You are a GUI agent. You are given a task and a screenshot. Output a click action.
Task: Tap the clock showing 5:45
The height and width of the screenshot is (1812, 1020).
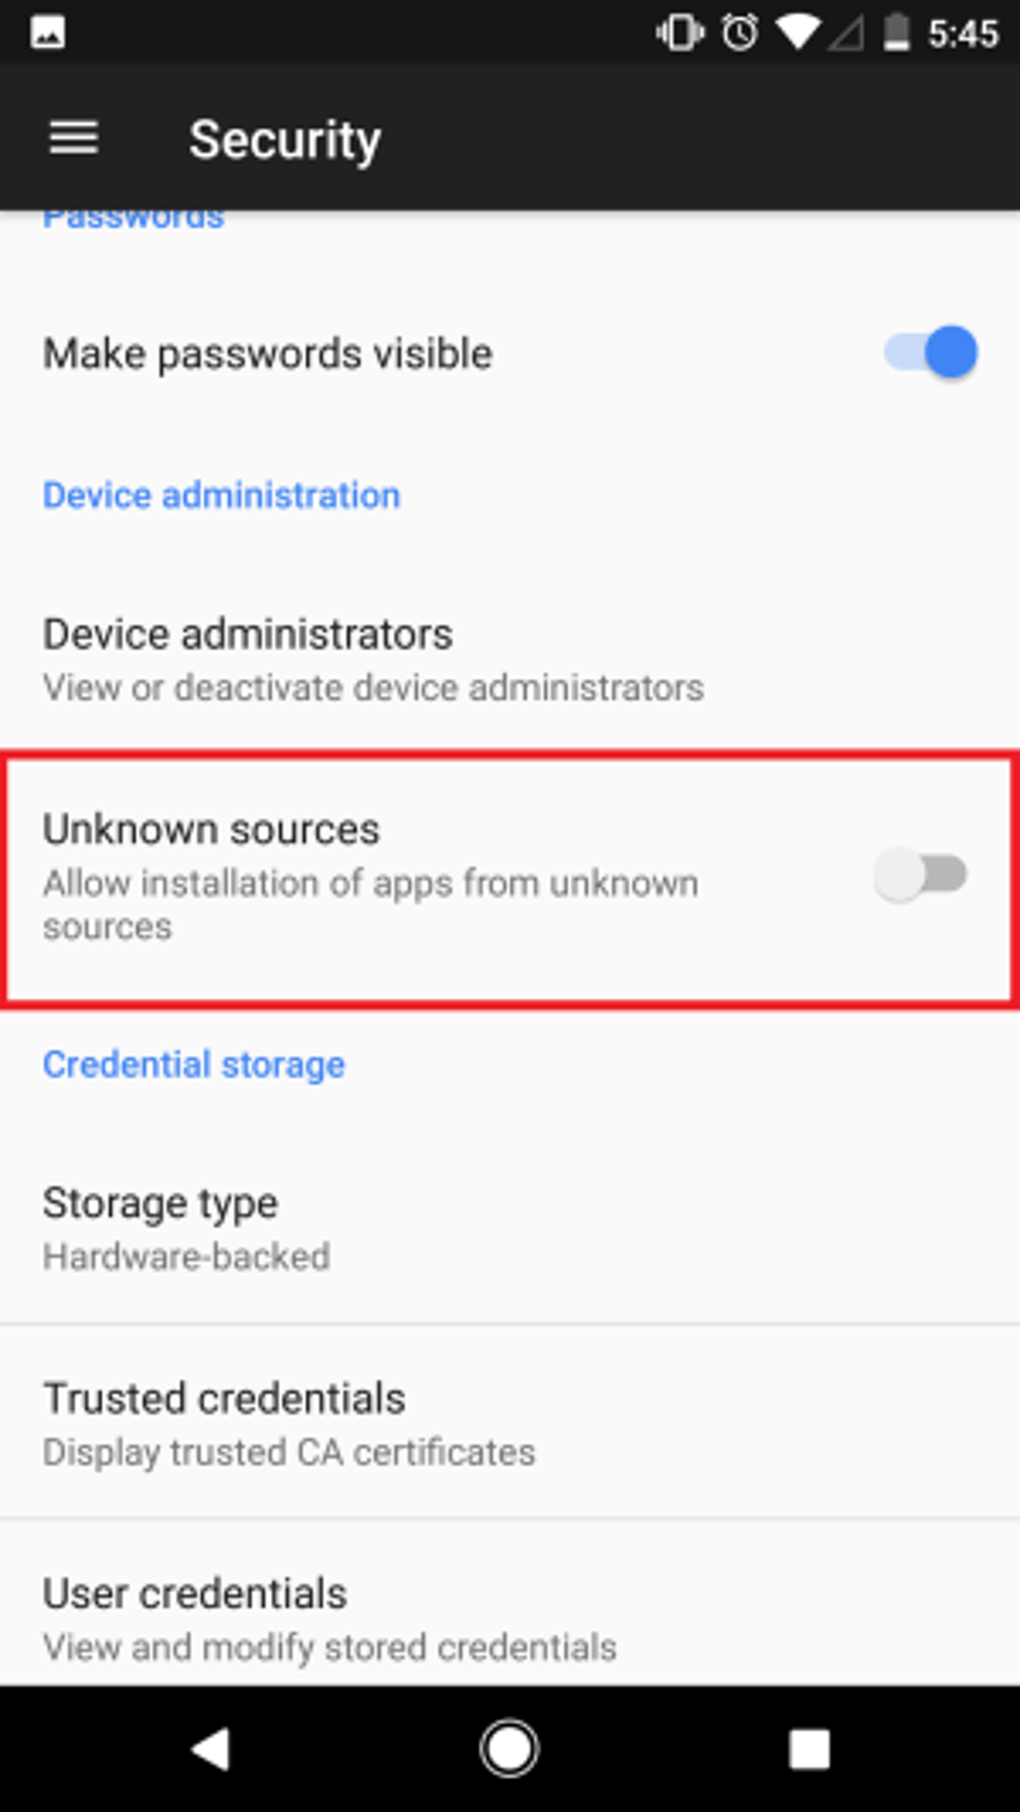coord(962,34)
